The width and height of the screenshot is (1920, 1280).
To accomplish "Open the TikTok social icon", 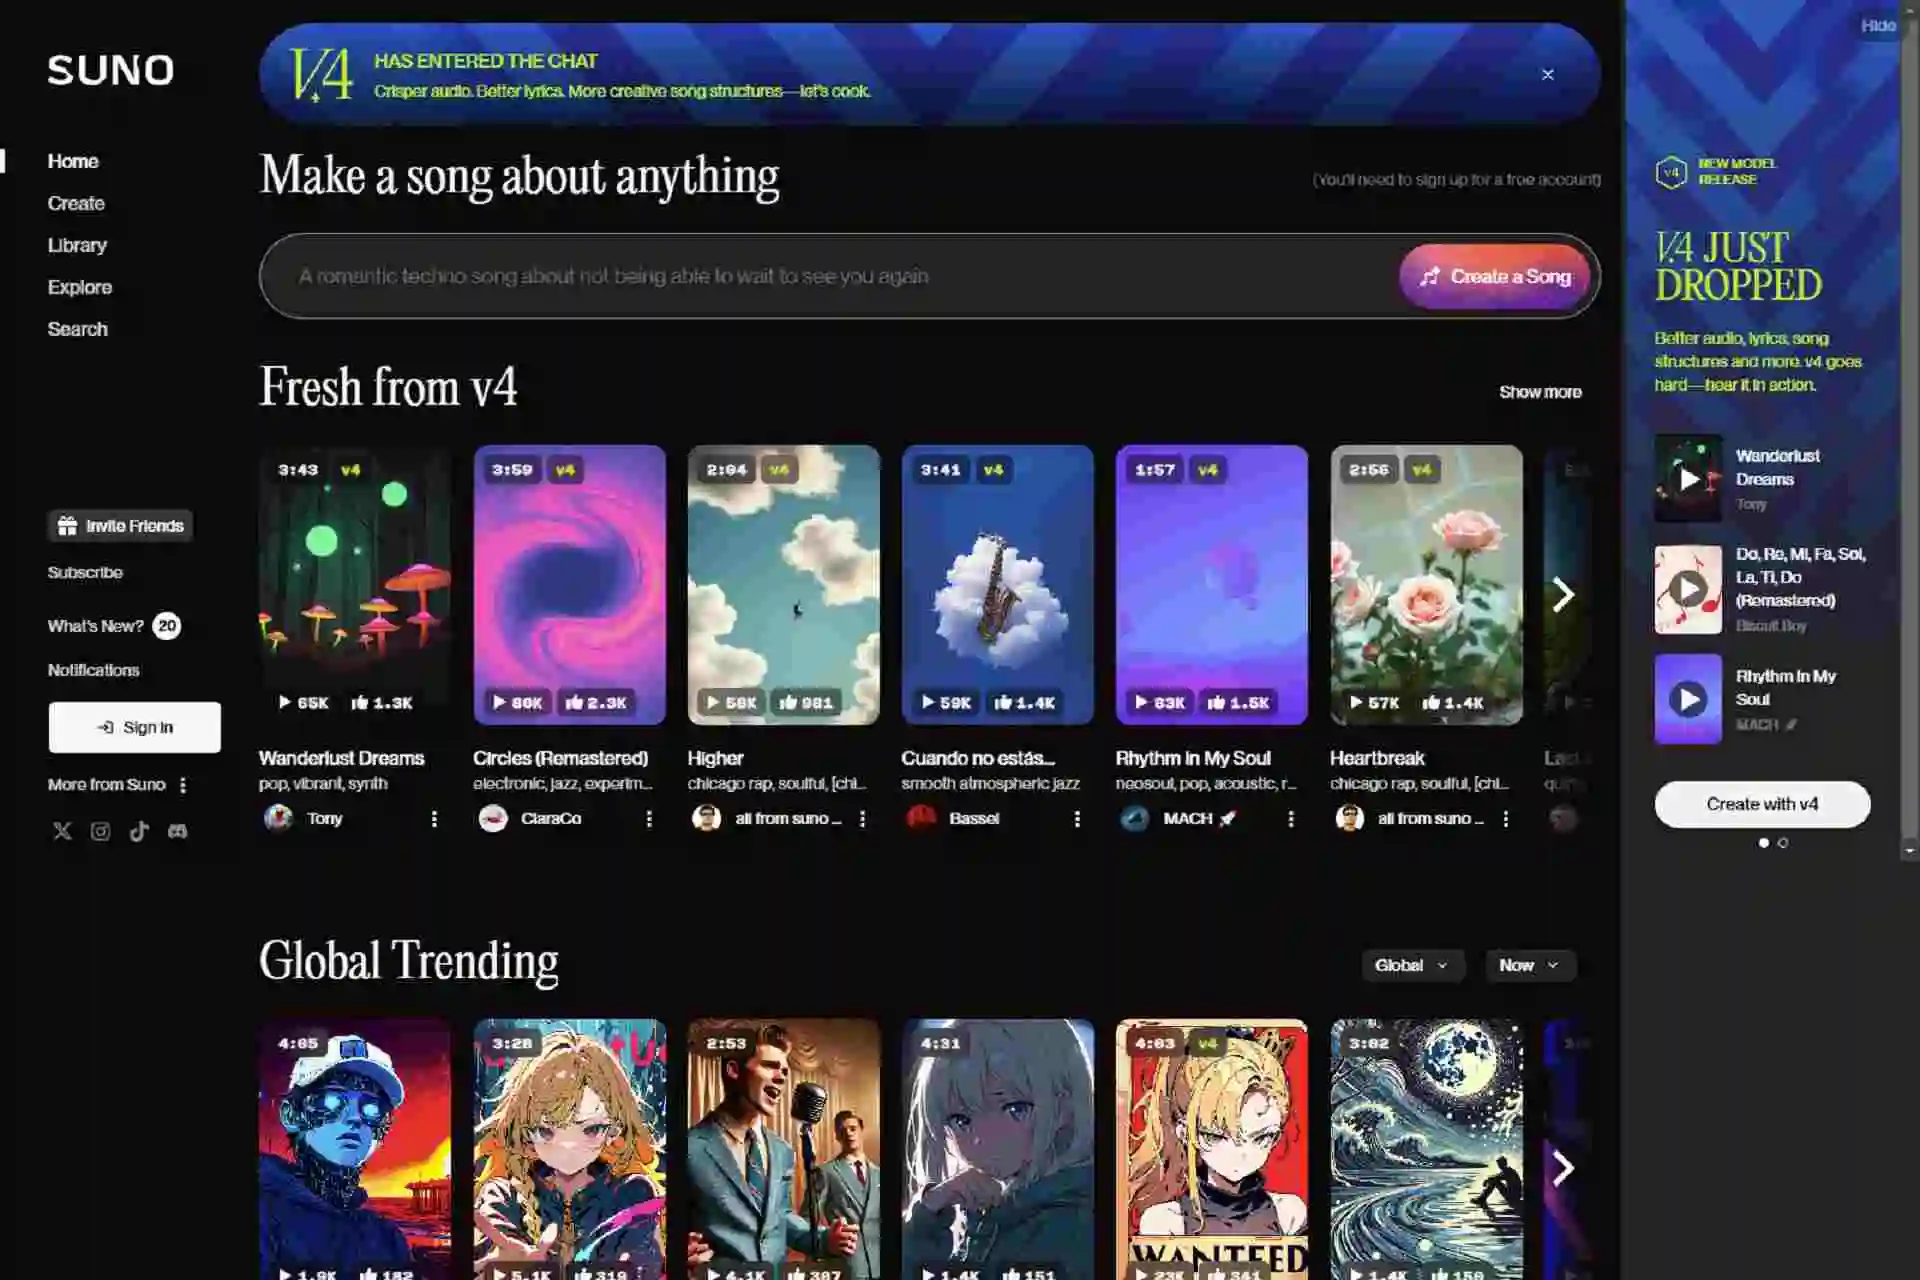I will point(139,831).
